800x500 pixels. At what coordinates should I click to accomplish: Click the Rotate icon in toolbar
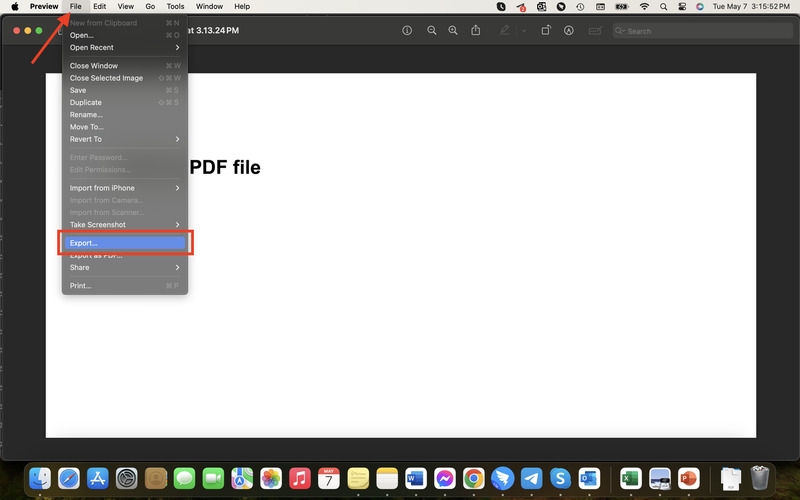click(546, 30)
